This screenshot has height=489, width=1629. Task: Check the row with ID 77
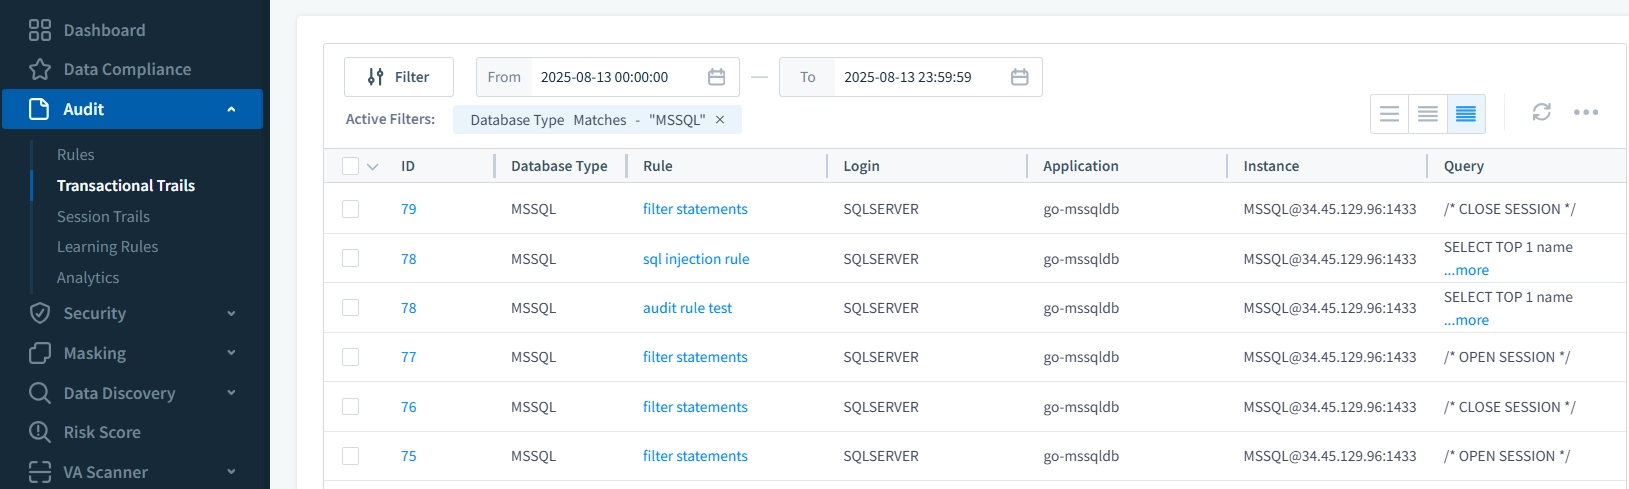coord(350,357)
